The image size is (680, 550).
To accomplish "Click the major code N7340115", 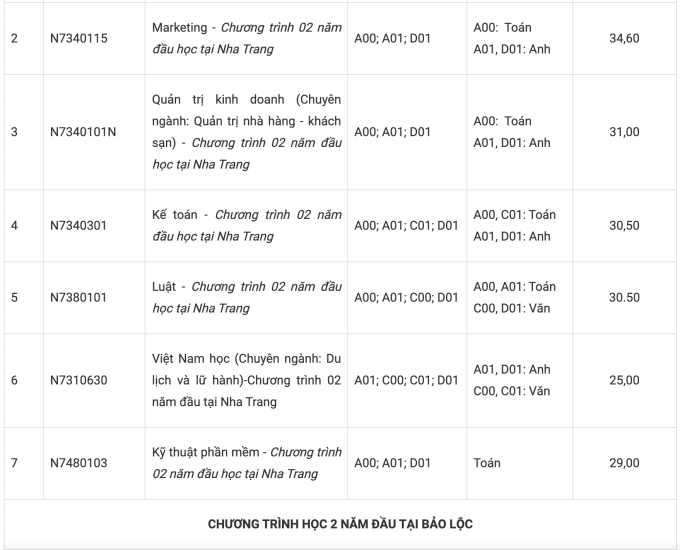I will point(79,38).
